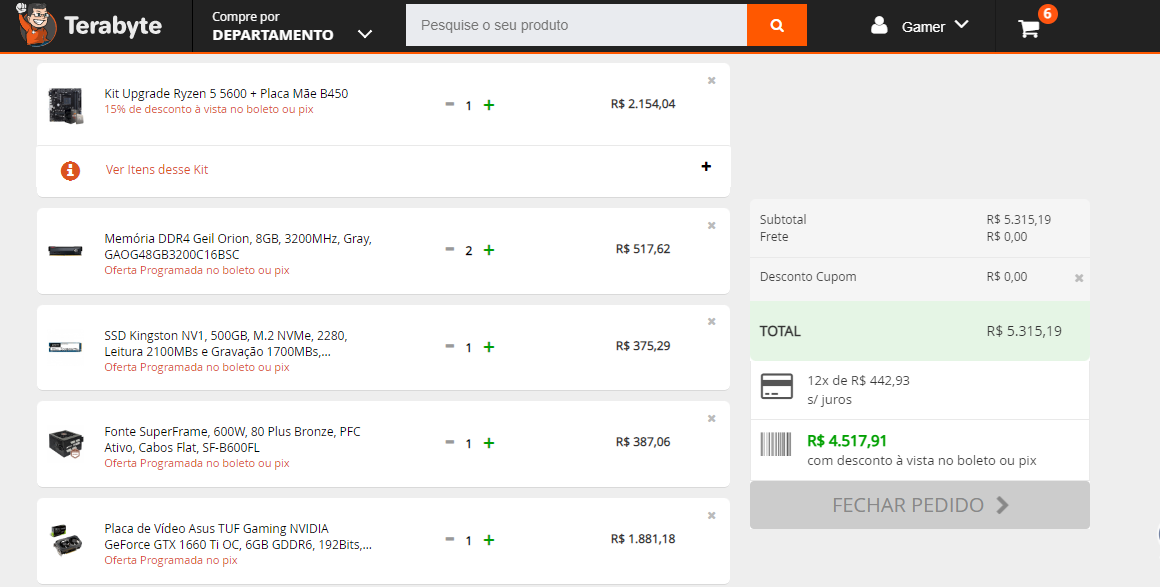Decrease quantity of SSD Kingston NV1
1160x587 pixels.
click(450, 346)
